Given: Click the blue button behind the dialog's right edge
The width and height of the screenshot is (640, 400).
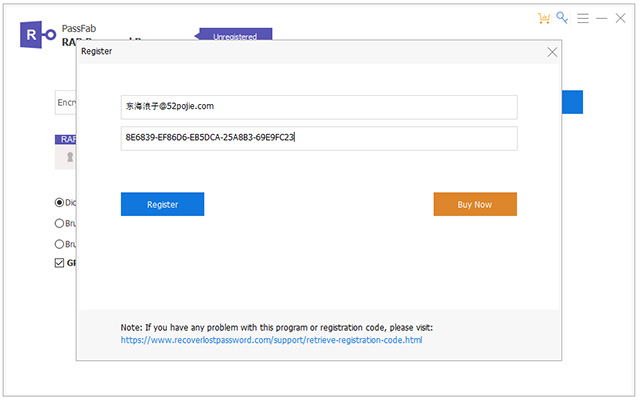Looking at the screenshot, I should (572, 102).
